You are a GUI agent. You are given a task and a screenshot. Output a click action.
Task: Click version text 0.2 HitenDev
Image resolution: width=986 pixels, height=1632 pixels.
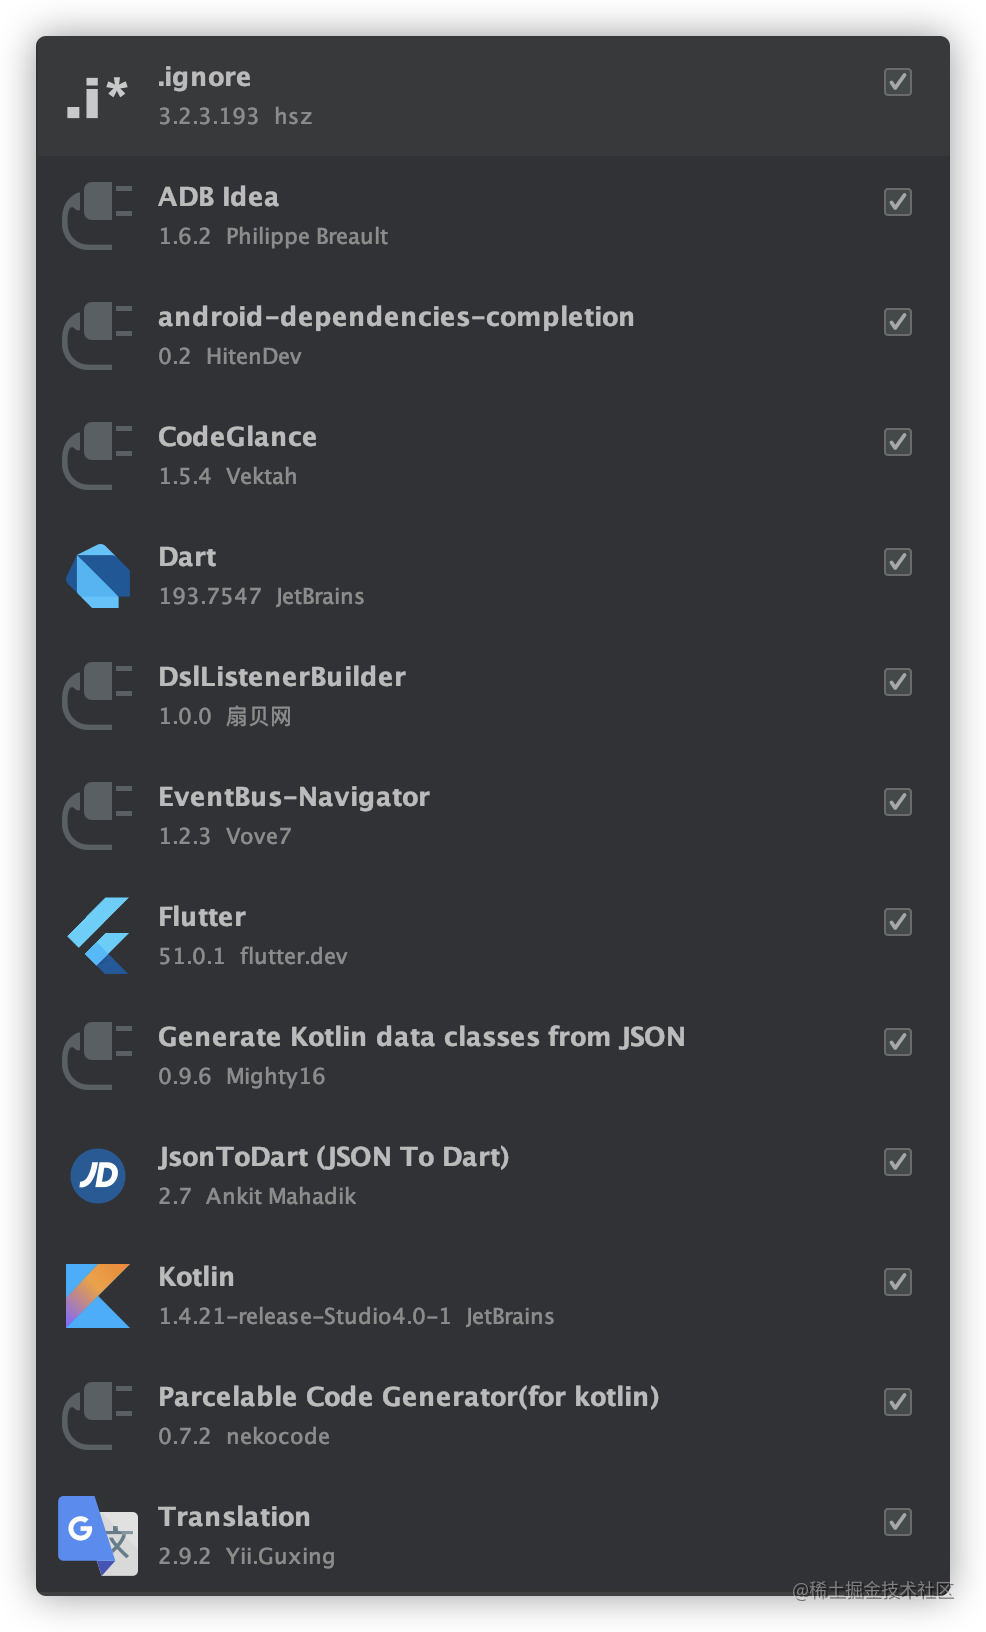pos(230,356)
